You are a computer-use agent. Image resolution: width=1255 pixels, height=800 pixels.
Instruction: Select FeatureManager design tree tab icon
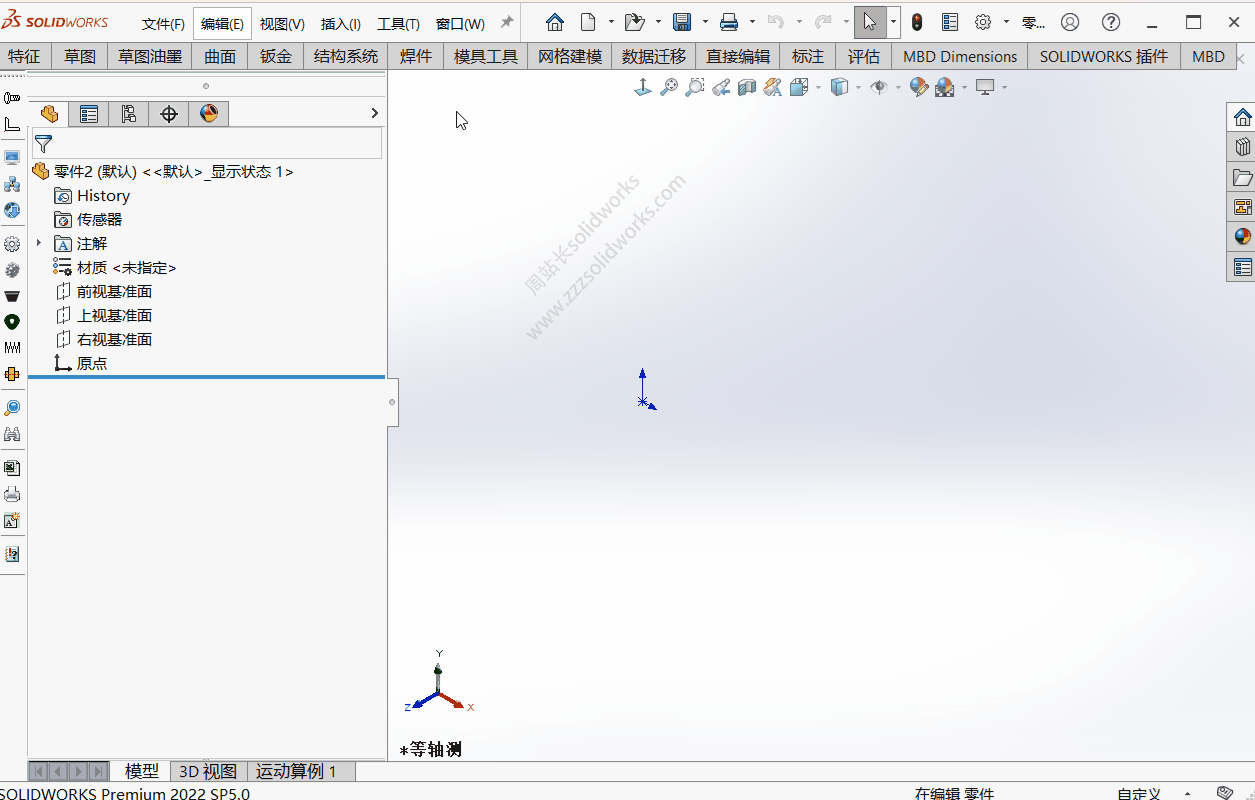pos(49,114)
